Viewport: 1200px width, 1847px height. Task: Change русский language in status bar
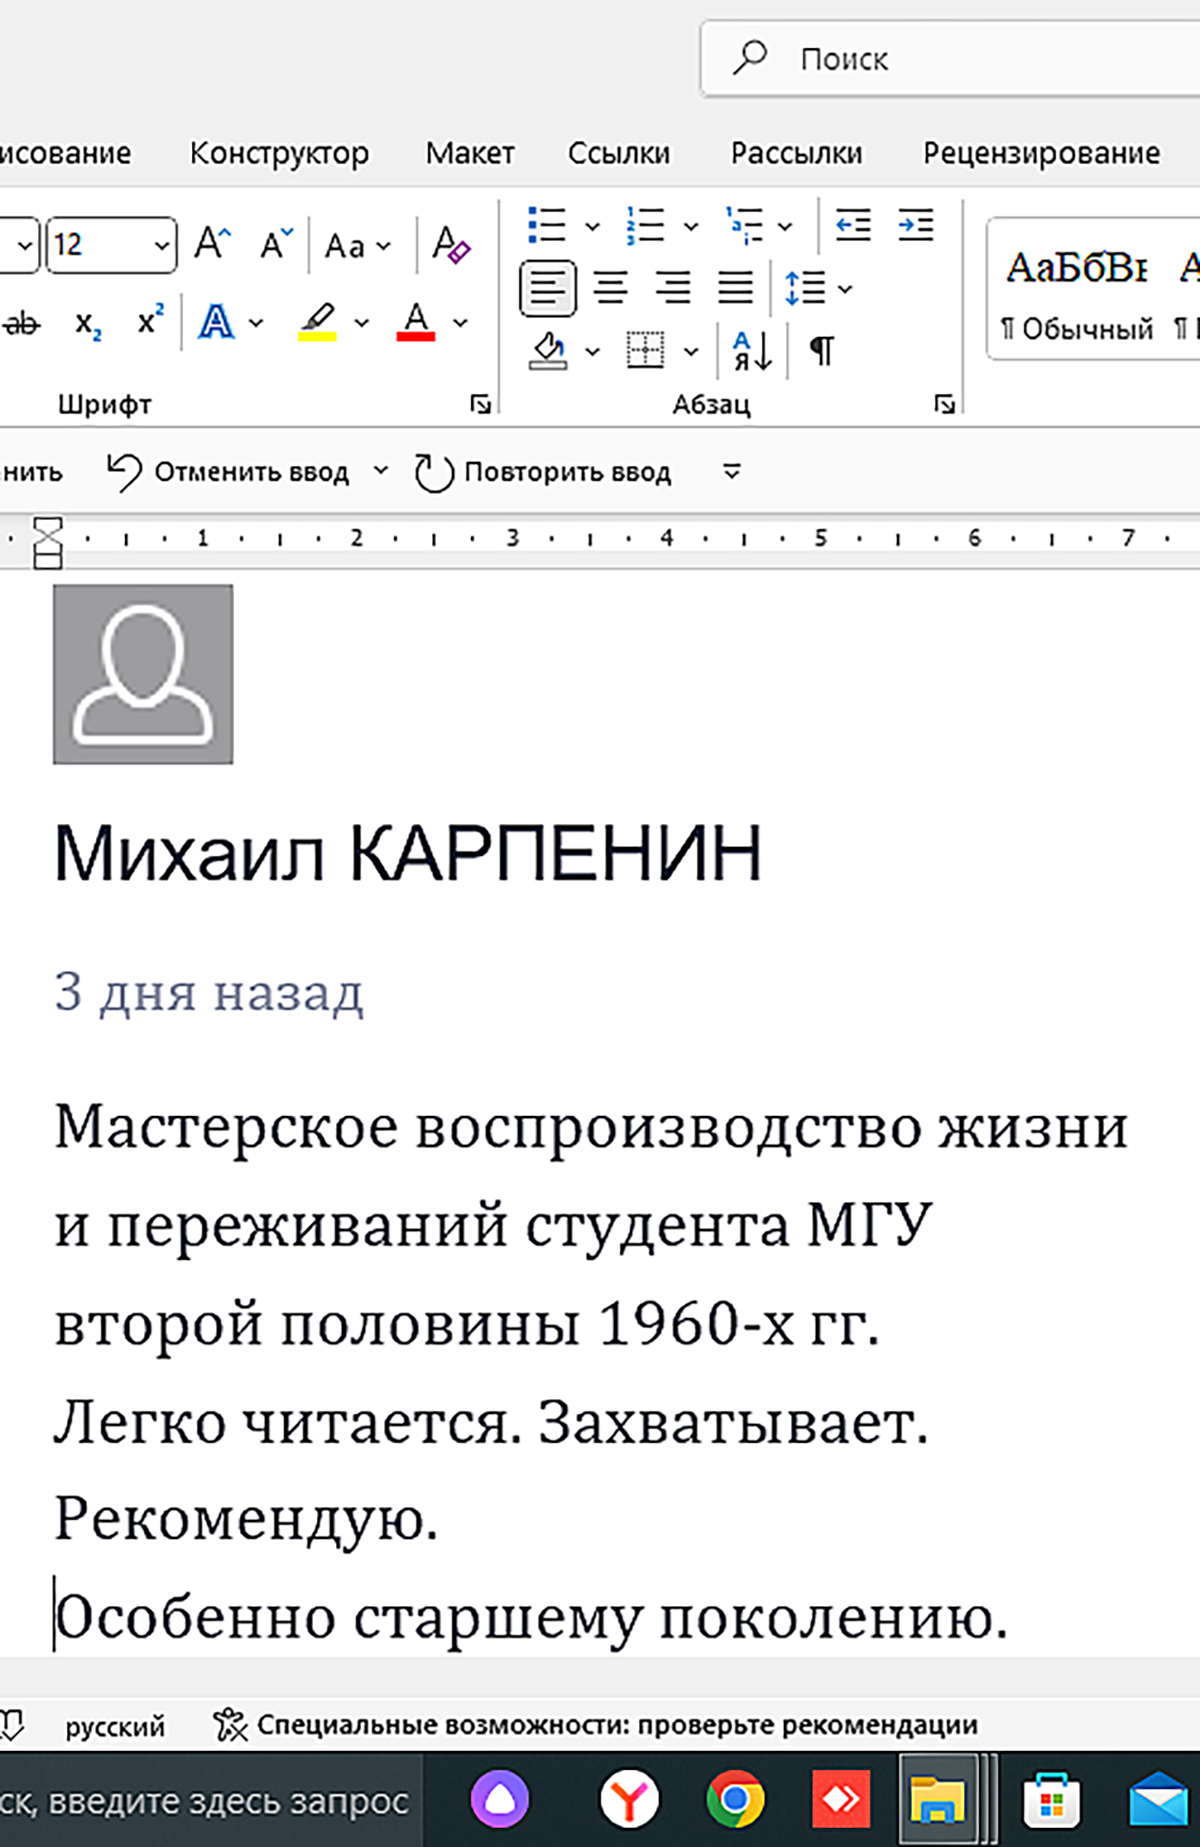[x=115, y=1727]
